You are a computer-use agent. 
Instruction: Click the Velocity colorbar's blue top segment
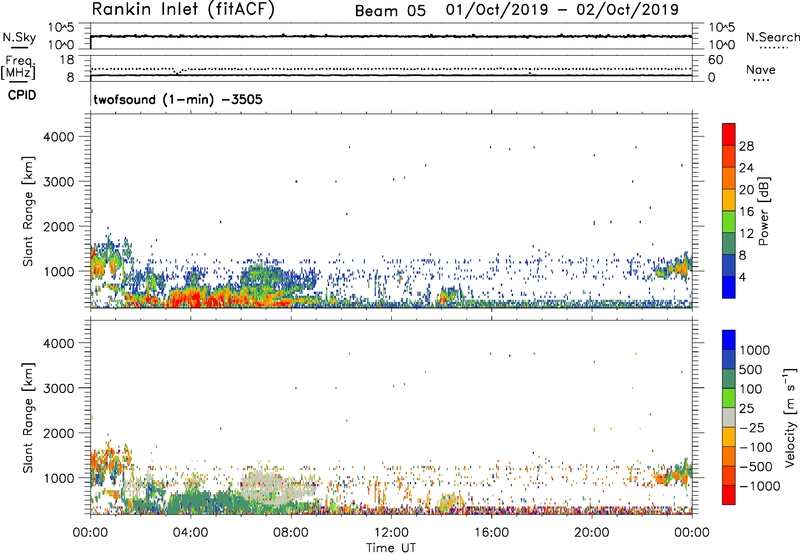729,340
